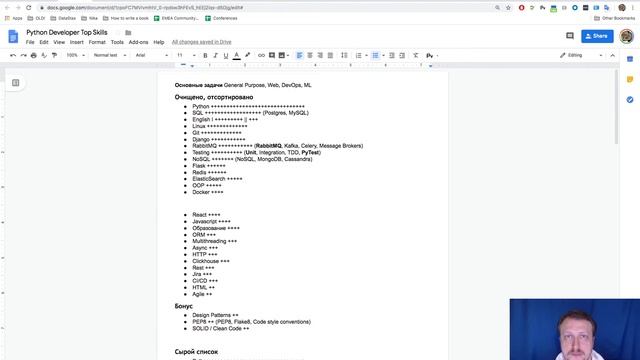Viewport: 640px width, 360px height.
Task: Click the Undo arrow in toolbar
Action: (13, 55)
